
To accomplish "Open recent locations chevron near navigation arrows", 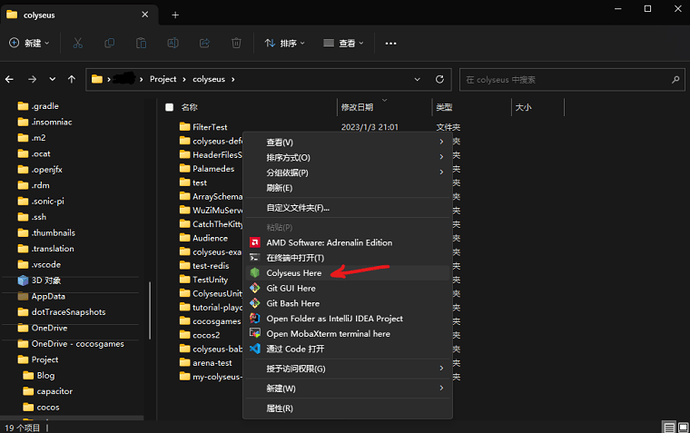I will pos(52,79).
